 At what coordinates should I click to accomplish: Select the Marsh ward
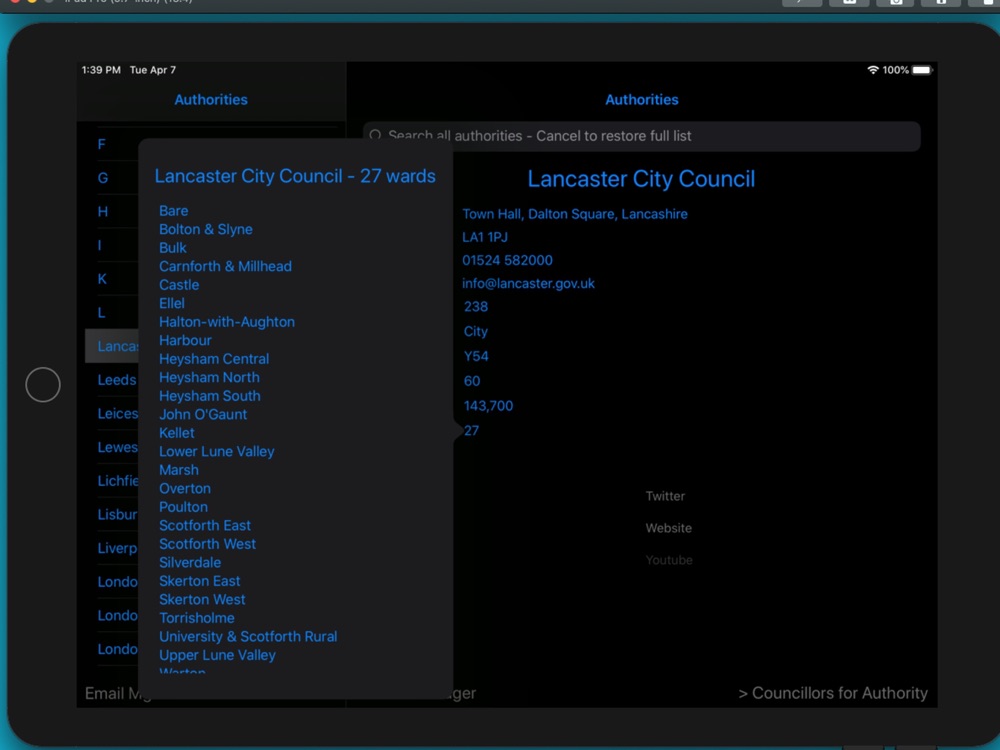click(x=179, y=469)
